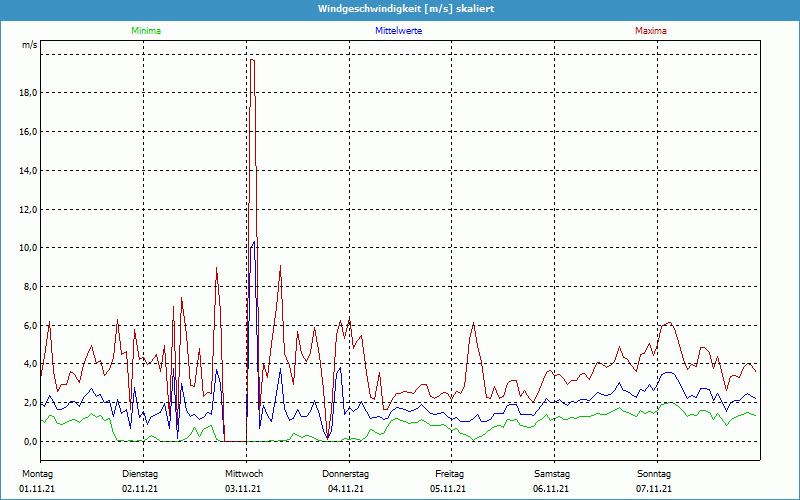The height and width of the screenshot is (500, 800).
Task: Click the green Minima legend label
Action: point(146,31)
